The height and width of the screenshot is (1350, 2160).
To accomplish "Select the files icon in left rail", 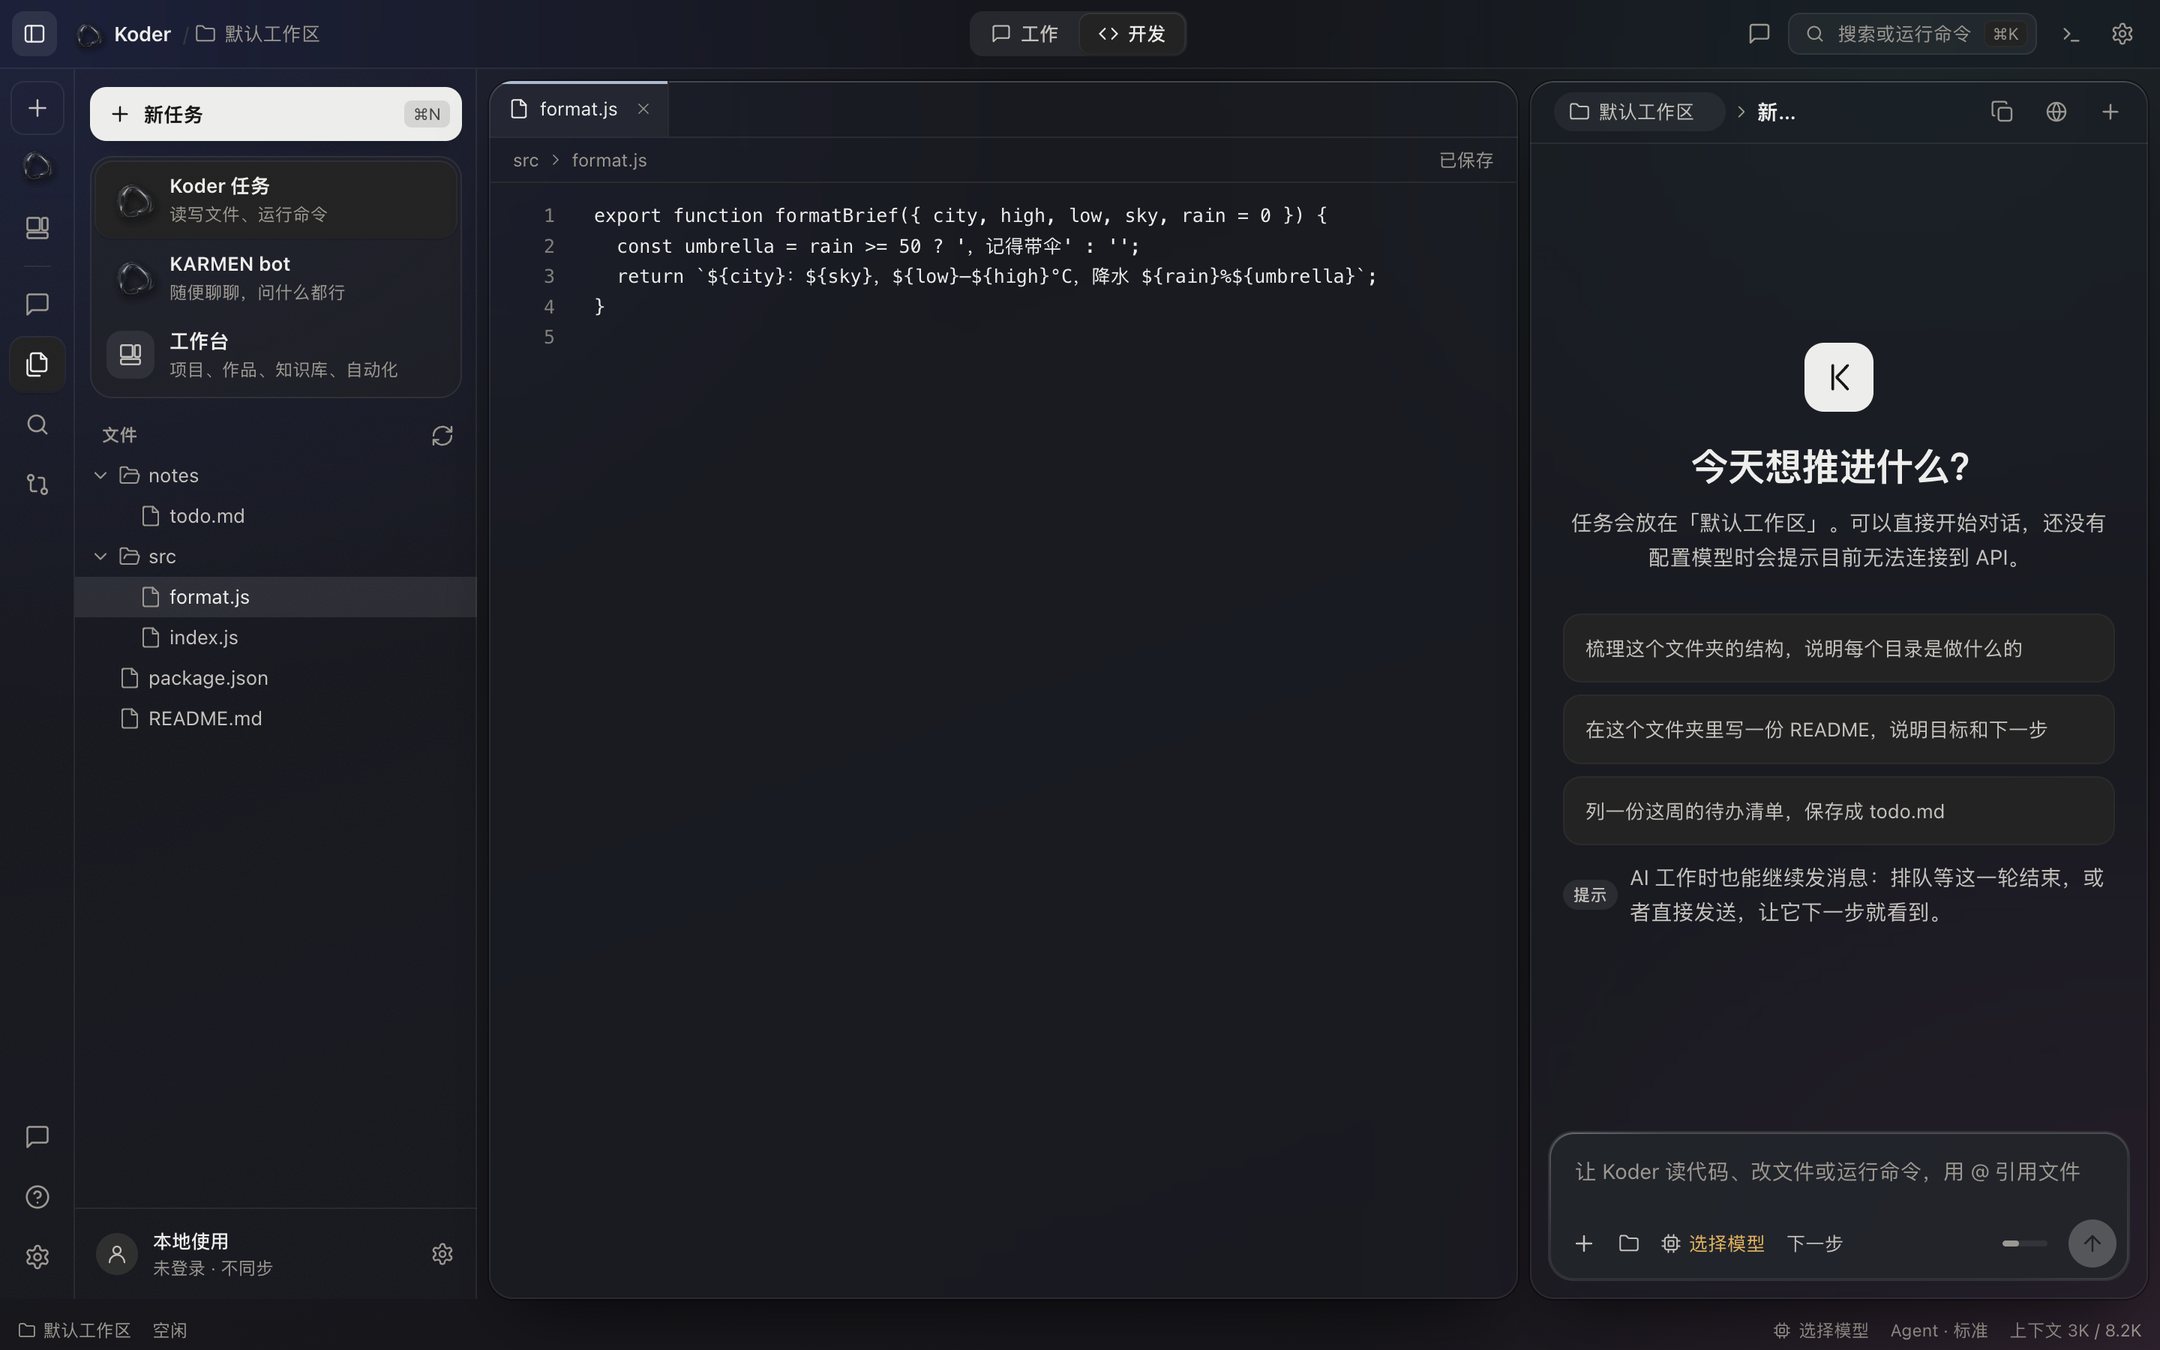I will [37, 364].
